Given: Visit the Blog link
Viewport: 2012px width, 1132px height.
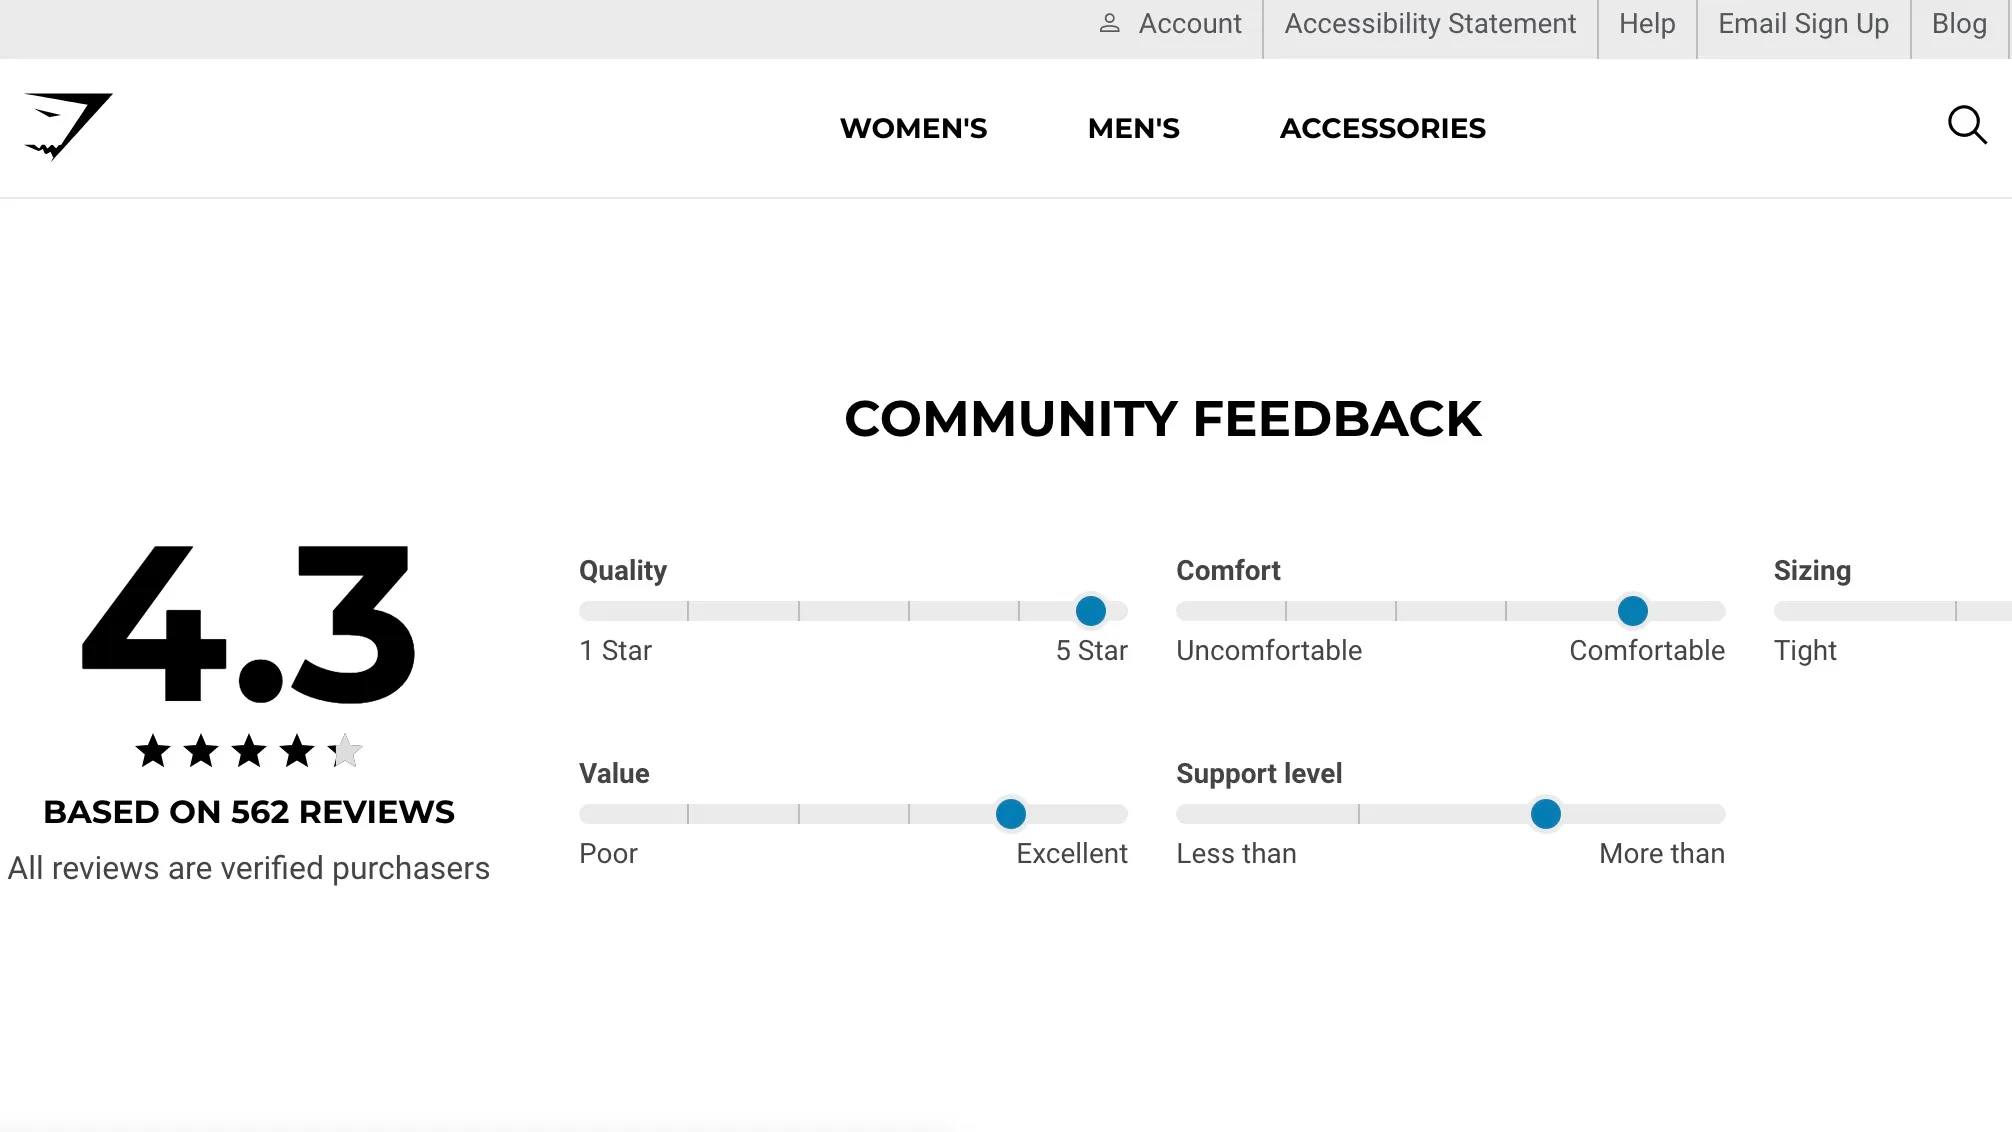Looking at the screenshot, I should tap(1958, 23).
